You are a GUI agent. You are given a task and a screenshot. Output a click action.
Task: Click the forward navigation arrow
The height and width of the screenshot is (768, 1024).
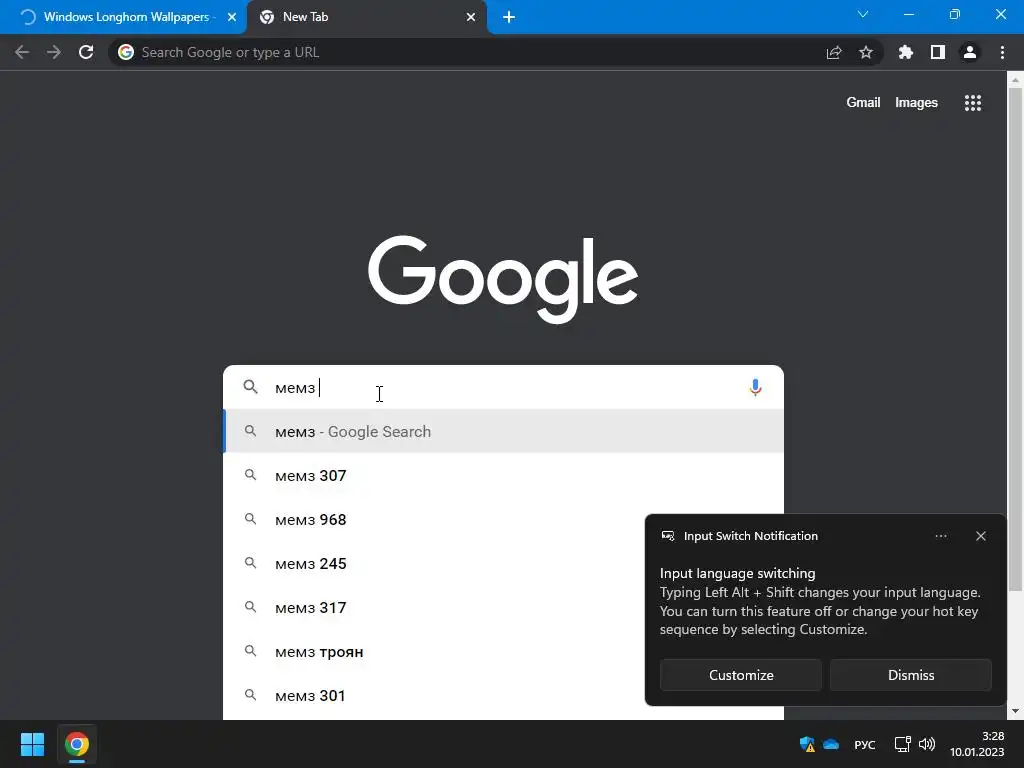tap(54, 52)
